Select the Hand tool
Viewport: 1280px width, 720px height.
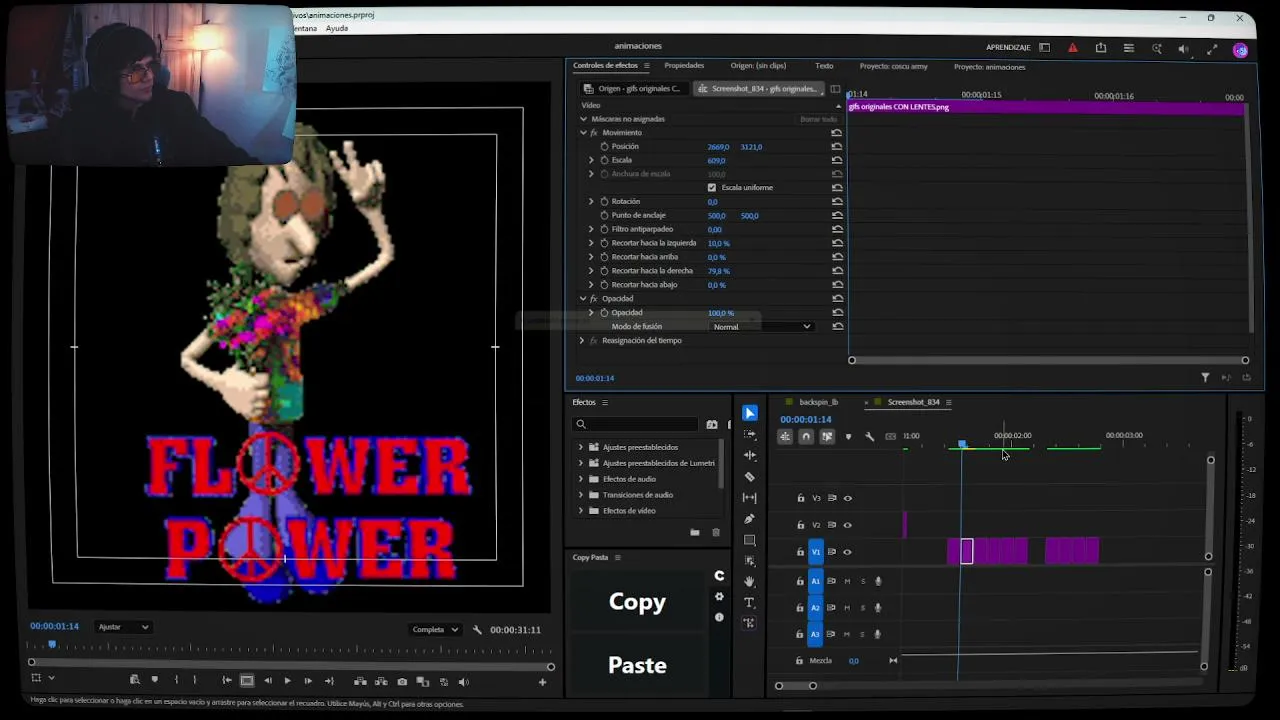tap(750, 581)
